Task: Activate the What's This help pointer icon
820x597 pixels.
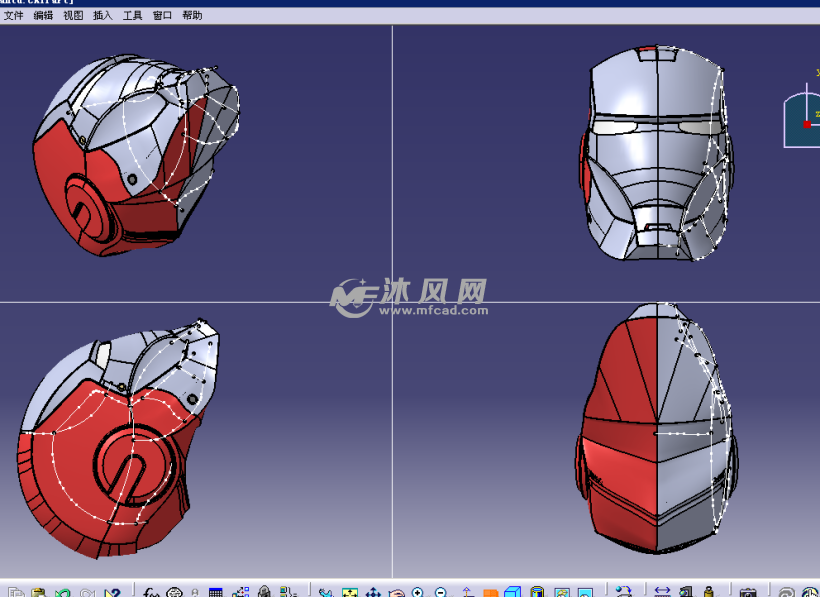Action: click(112, 592)
